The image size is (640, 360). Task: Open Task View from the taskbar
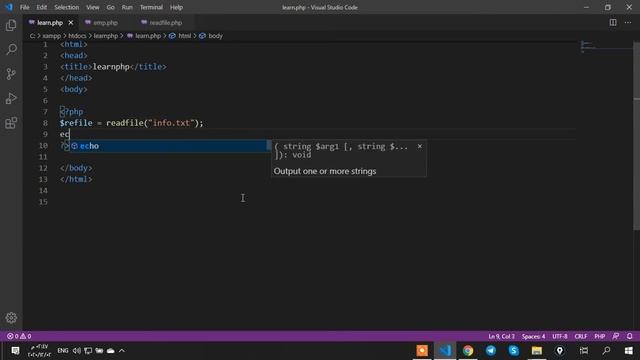click(584, 350)
